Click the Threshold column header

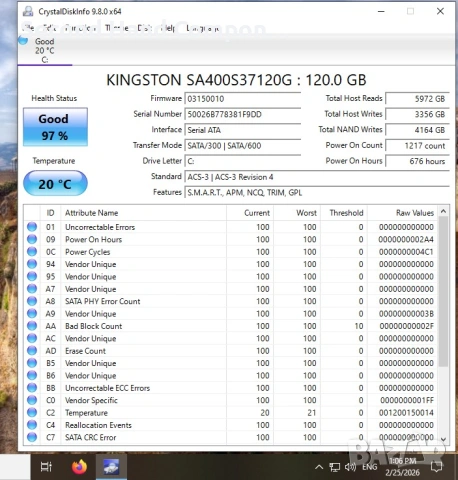344,213
